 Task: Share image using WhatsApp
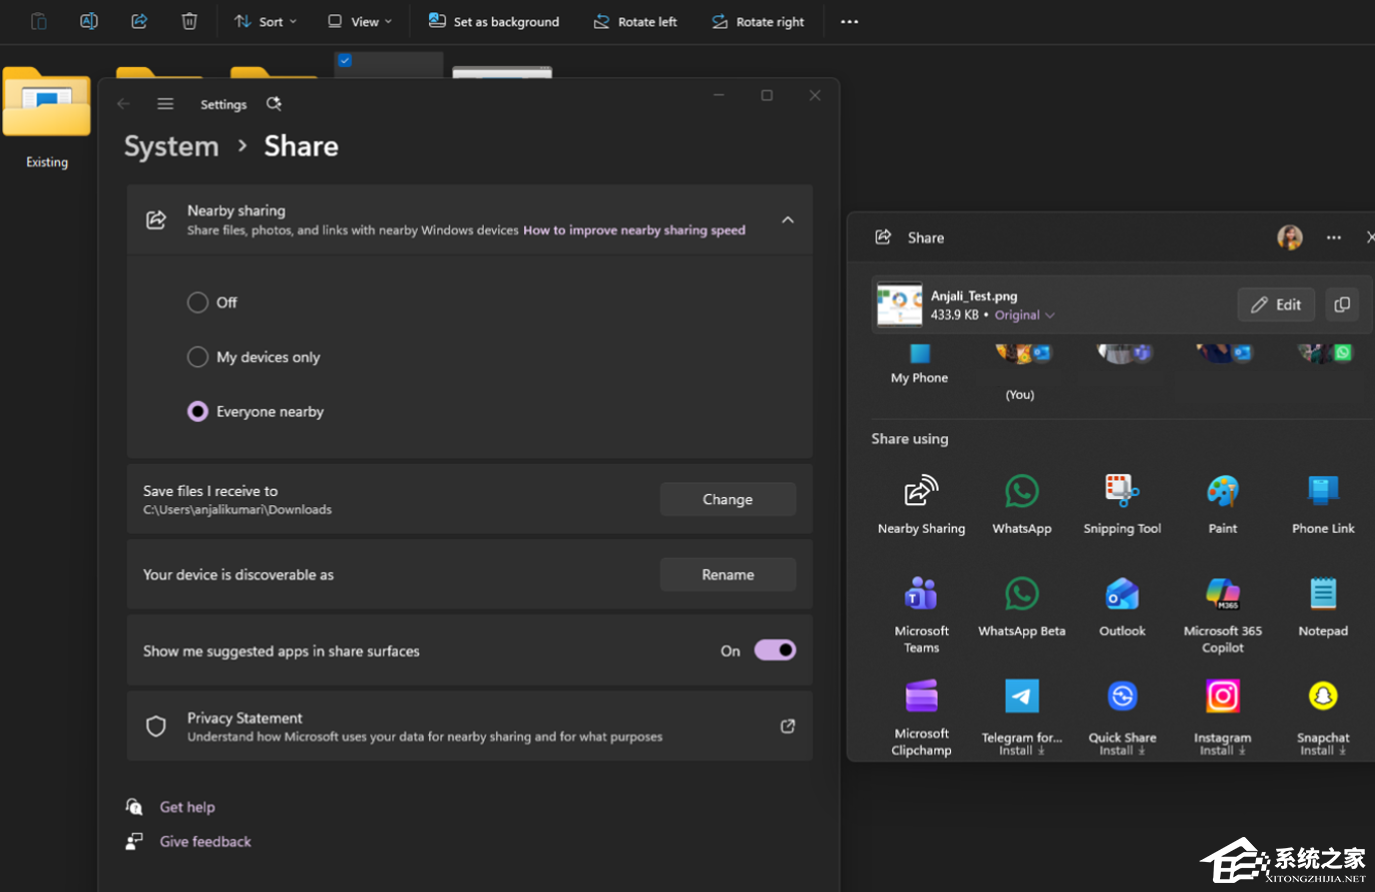(x=1022, y=506)
